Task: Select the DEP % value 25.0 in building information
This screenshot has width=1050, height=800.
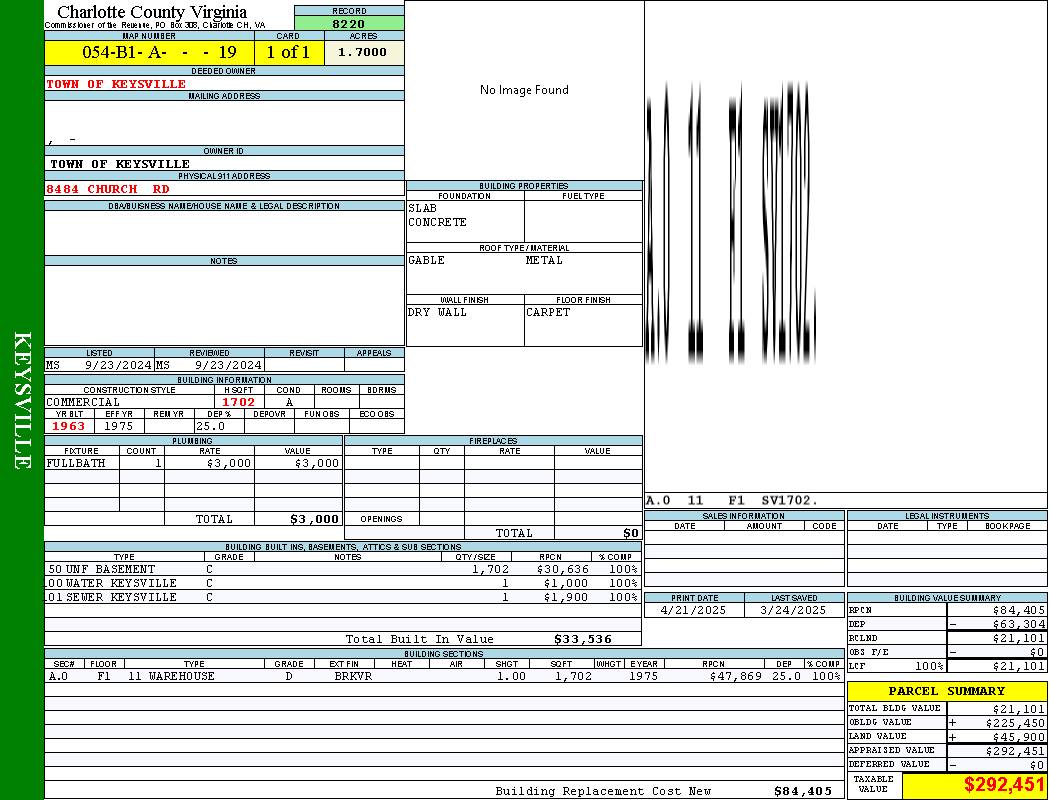Action: 210,426
